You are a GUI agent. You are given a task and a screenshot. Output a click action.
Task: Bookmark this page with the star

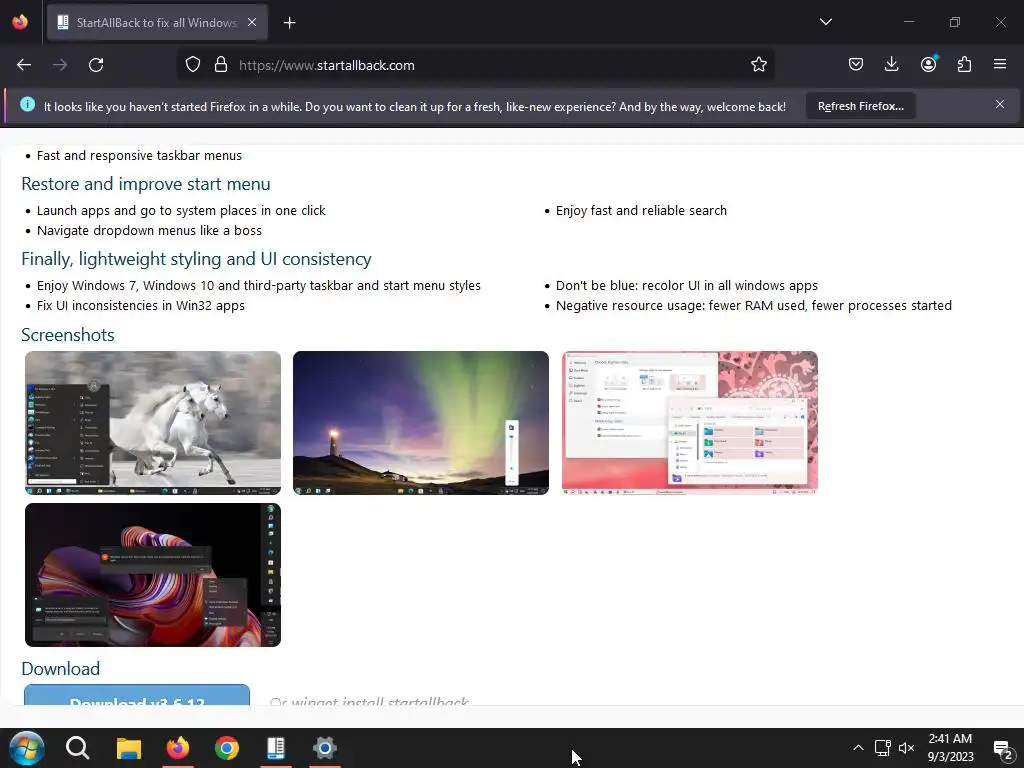tap(758, 65)
